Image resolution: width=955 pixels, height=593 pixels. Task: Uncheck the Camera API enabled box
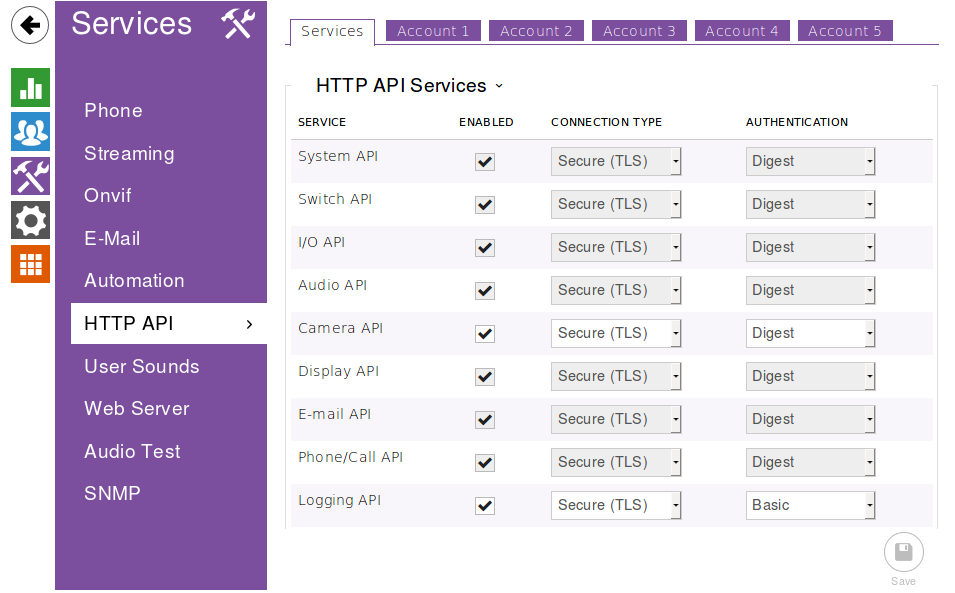[485, 334]
